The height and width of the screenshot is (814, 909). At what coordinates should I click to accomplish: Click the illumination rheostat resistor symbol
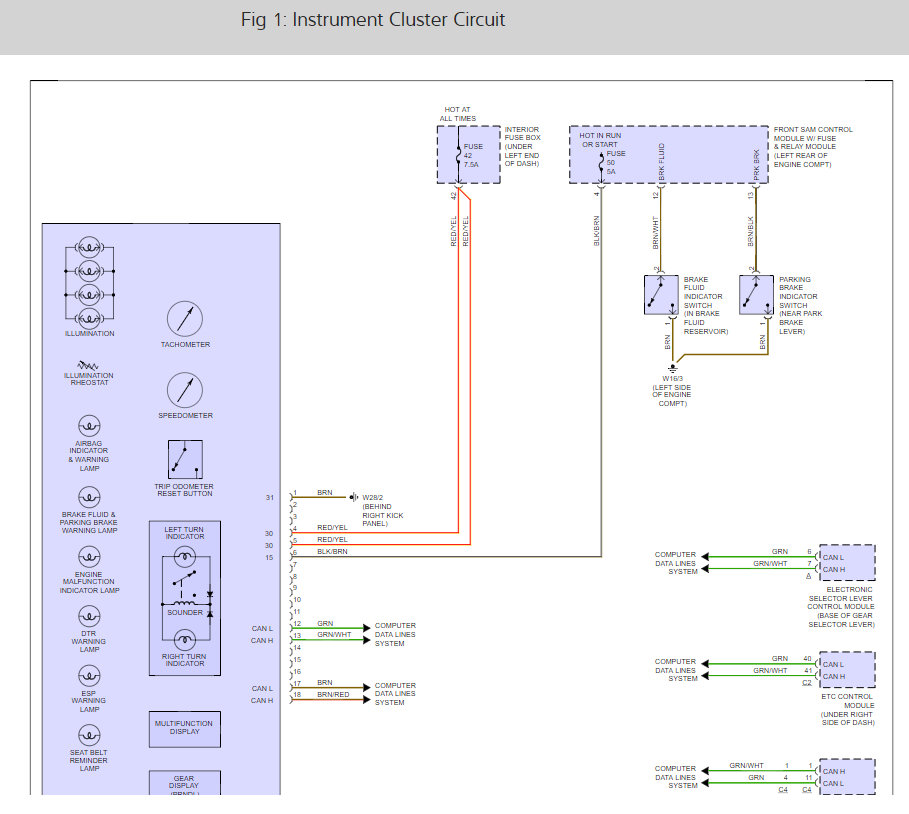coord(89,363)
